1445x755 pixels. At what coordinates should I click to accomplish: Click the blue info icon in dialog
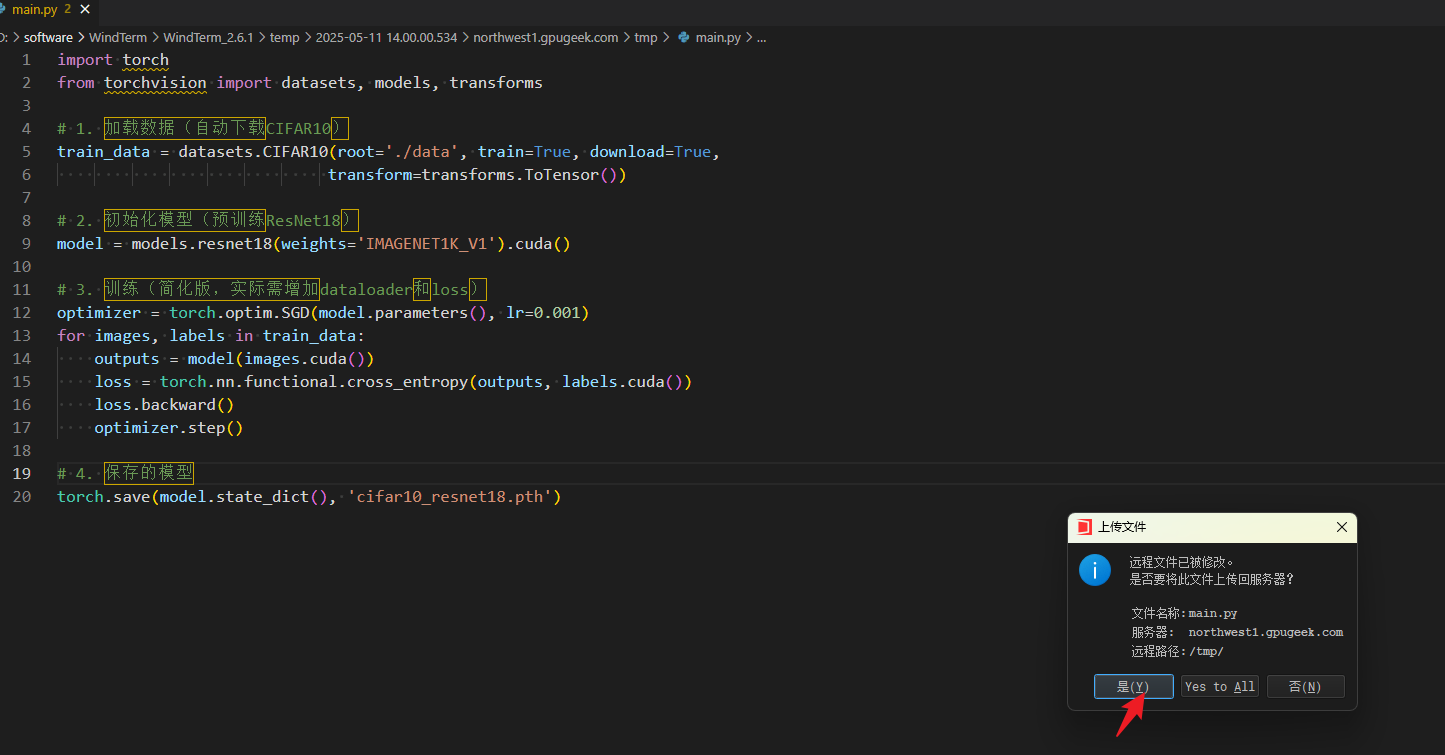click(1095, 570)
